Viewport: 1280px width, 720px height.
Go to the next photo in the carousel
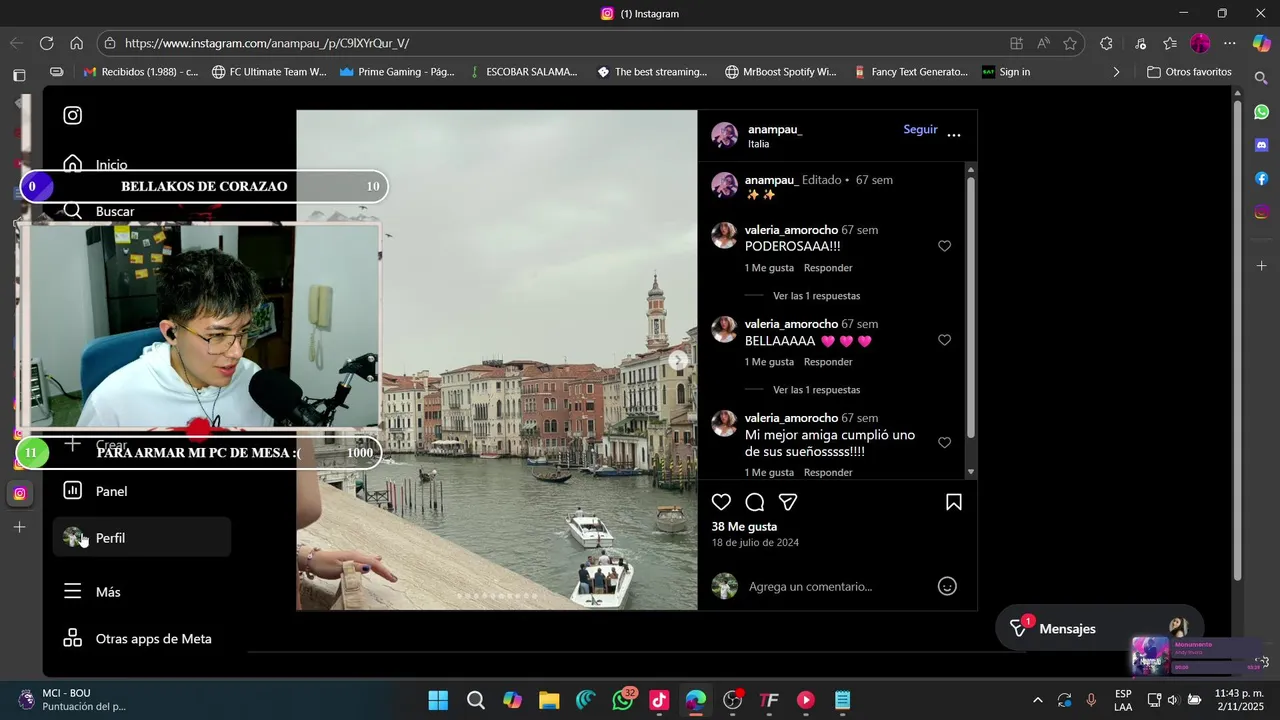coord(678,361)
